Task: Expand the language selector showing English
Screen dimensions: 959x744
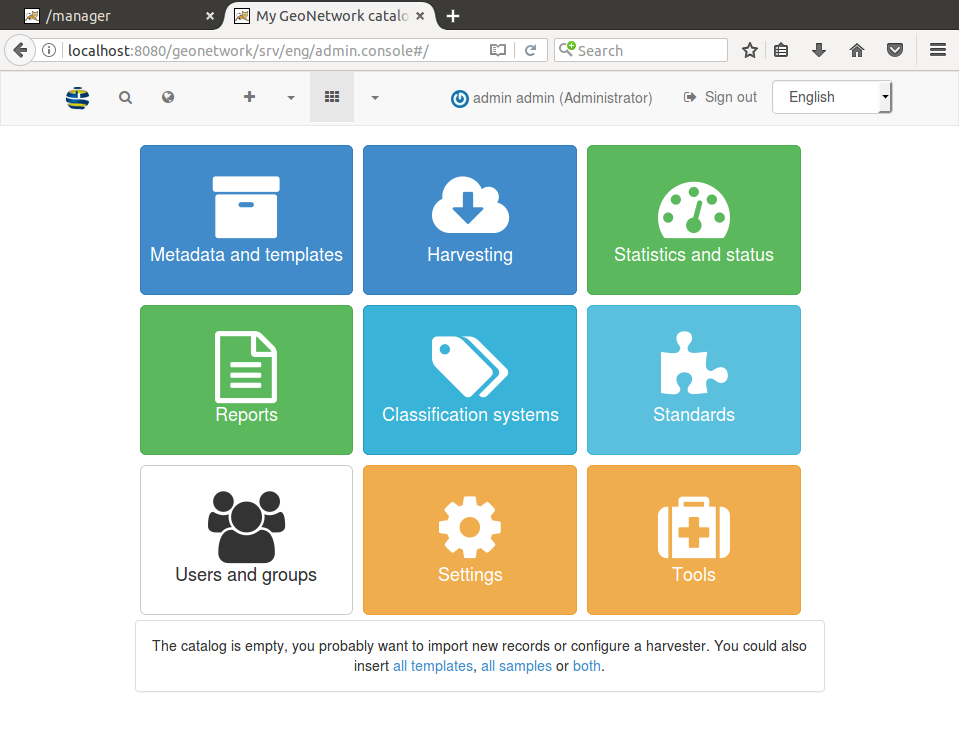Action: 831,98
